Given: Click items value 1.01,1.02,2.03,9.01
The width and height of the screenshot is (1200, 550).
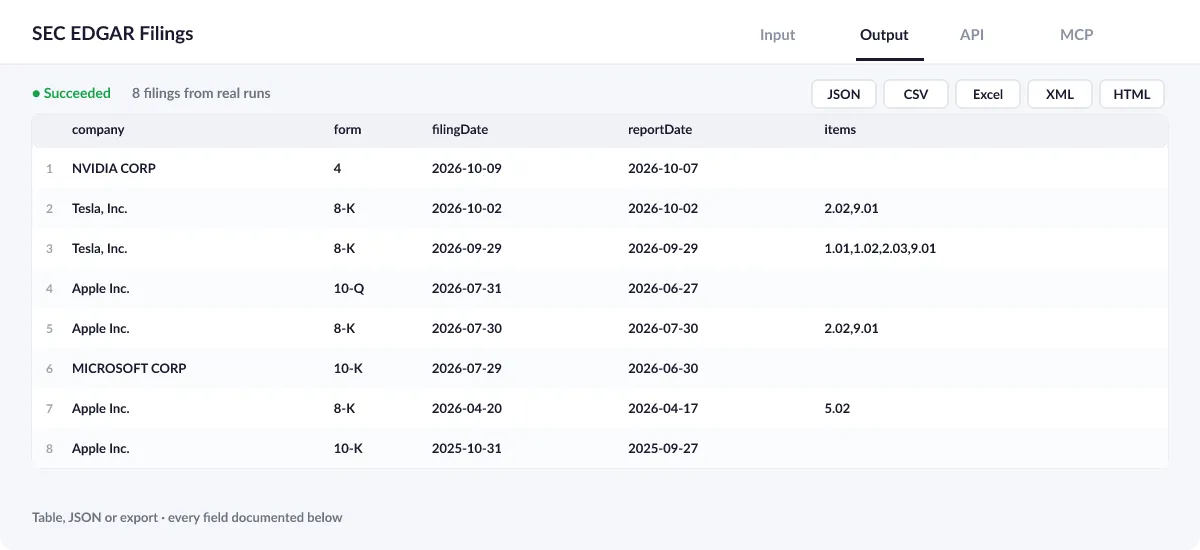Looking at the screenshot, I should pos(880,248).
